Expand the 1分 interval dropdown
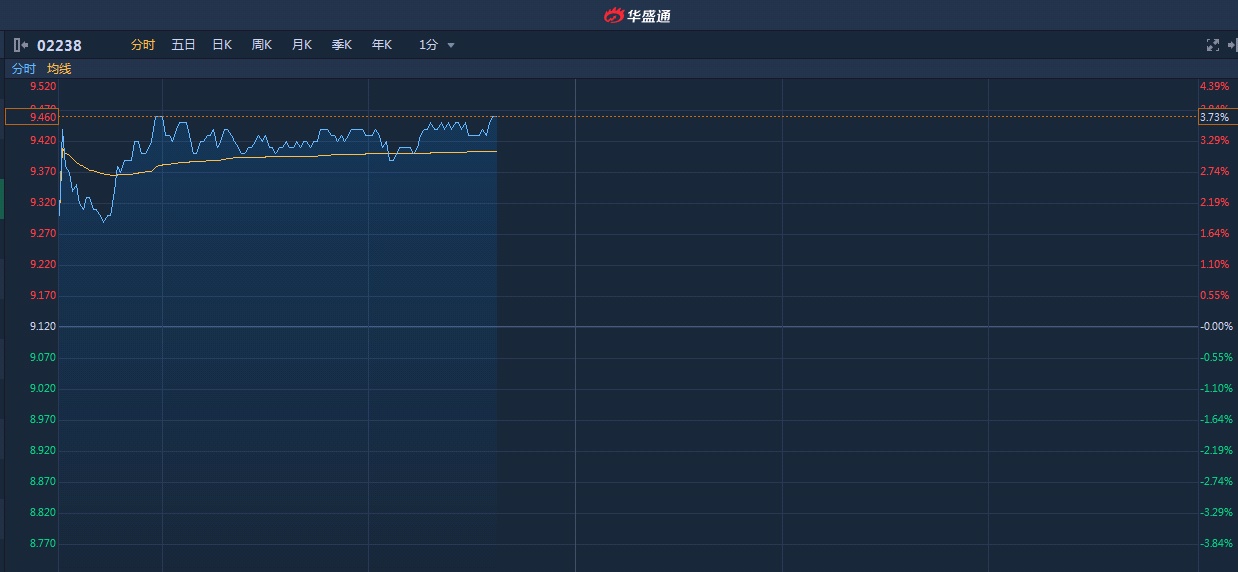The width and height of the screenshot is (1238, 572). [437, 45]
